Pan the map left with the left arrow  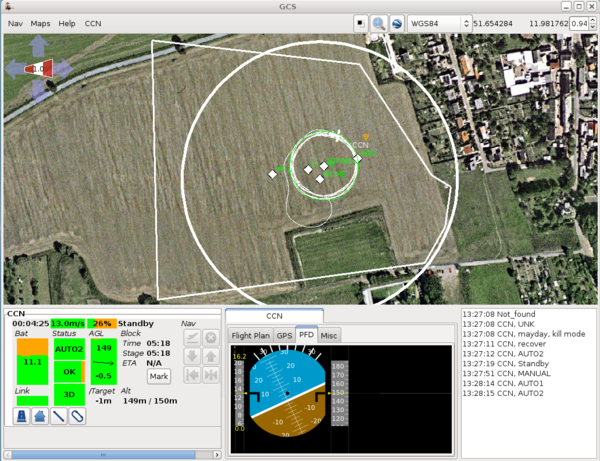pyautogui.click(x=15, y=69)
